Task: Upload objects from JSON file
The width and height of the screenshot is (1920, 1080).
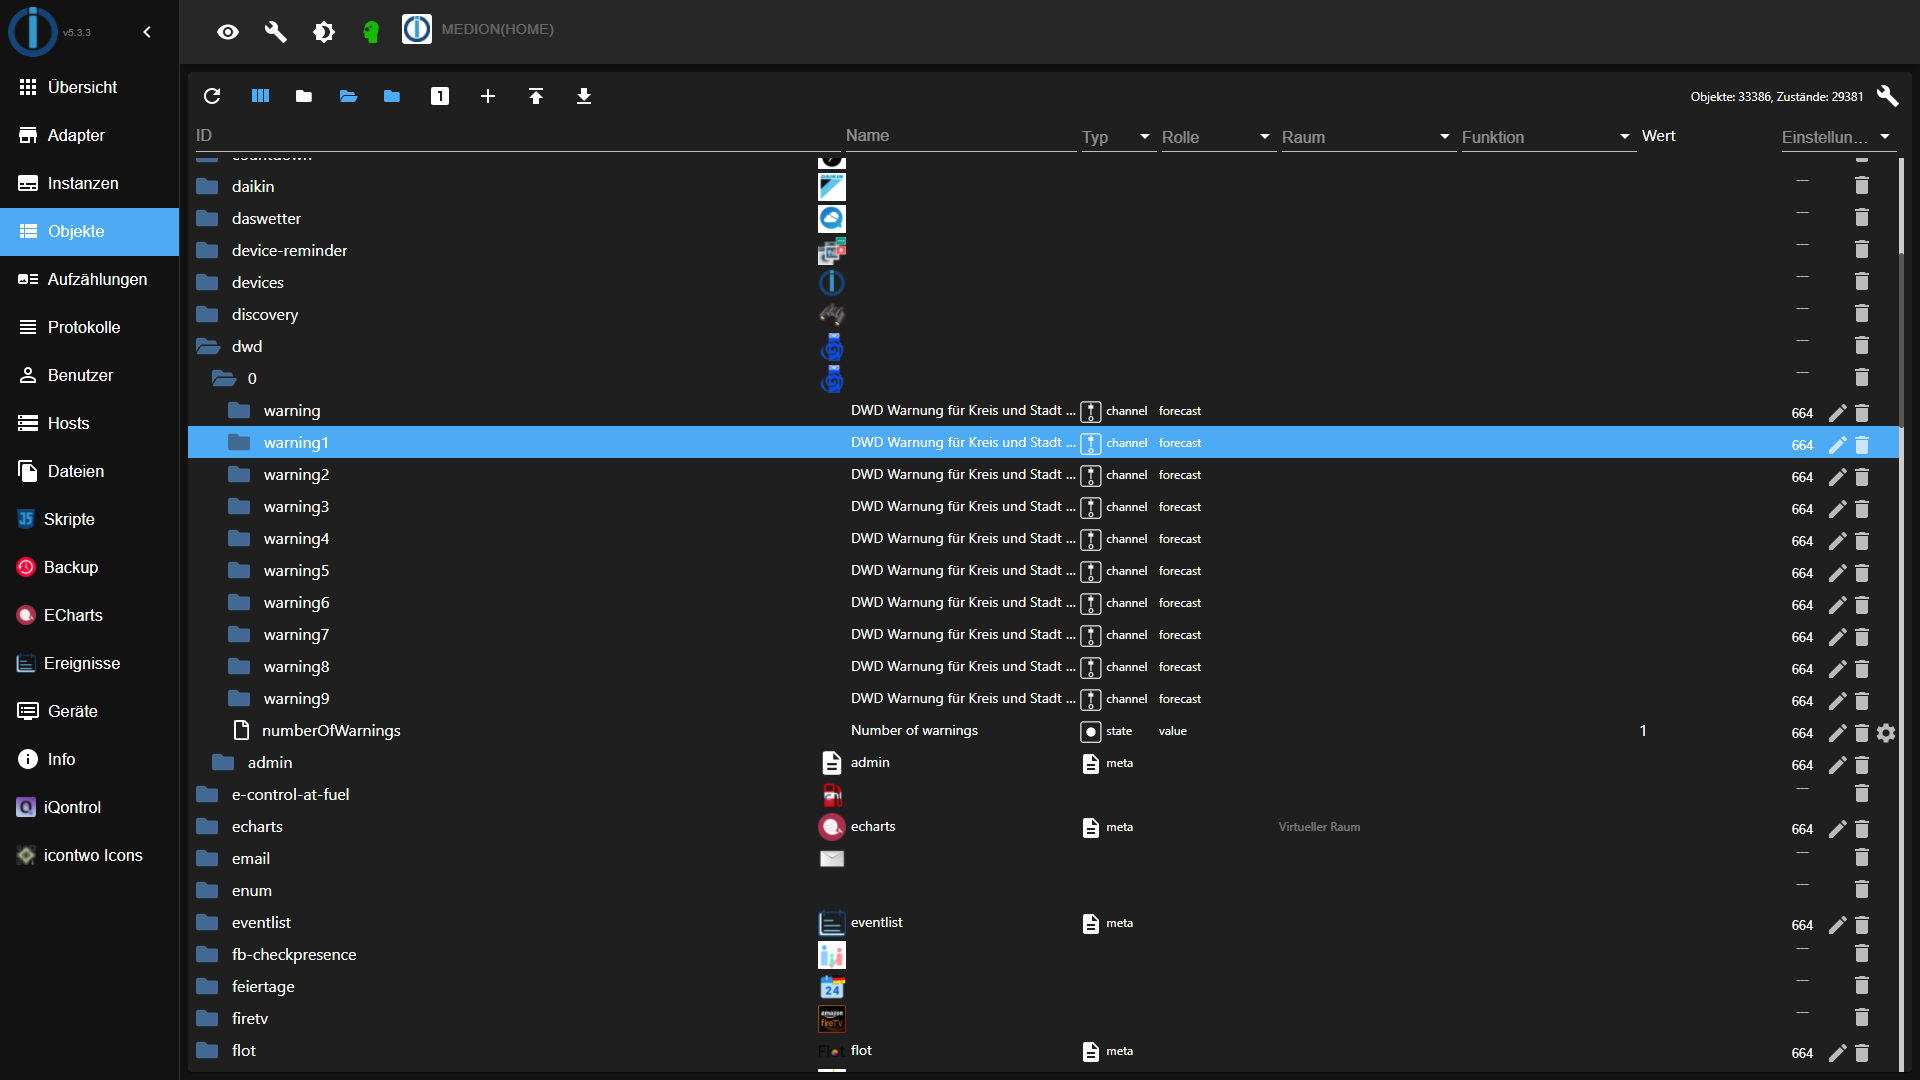Action: [x=536, y=96]
